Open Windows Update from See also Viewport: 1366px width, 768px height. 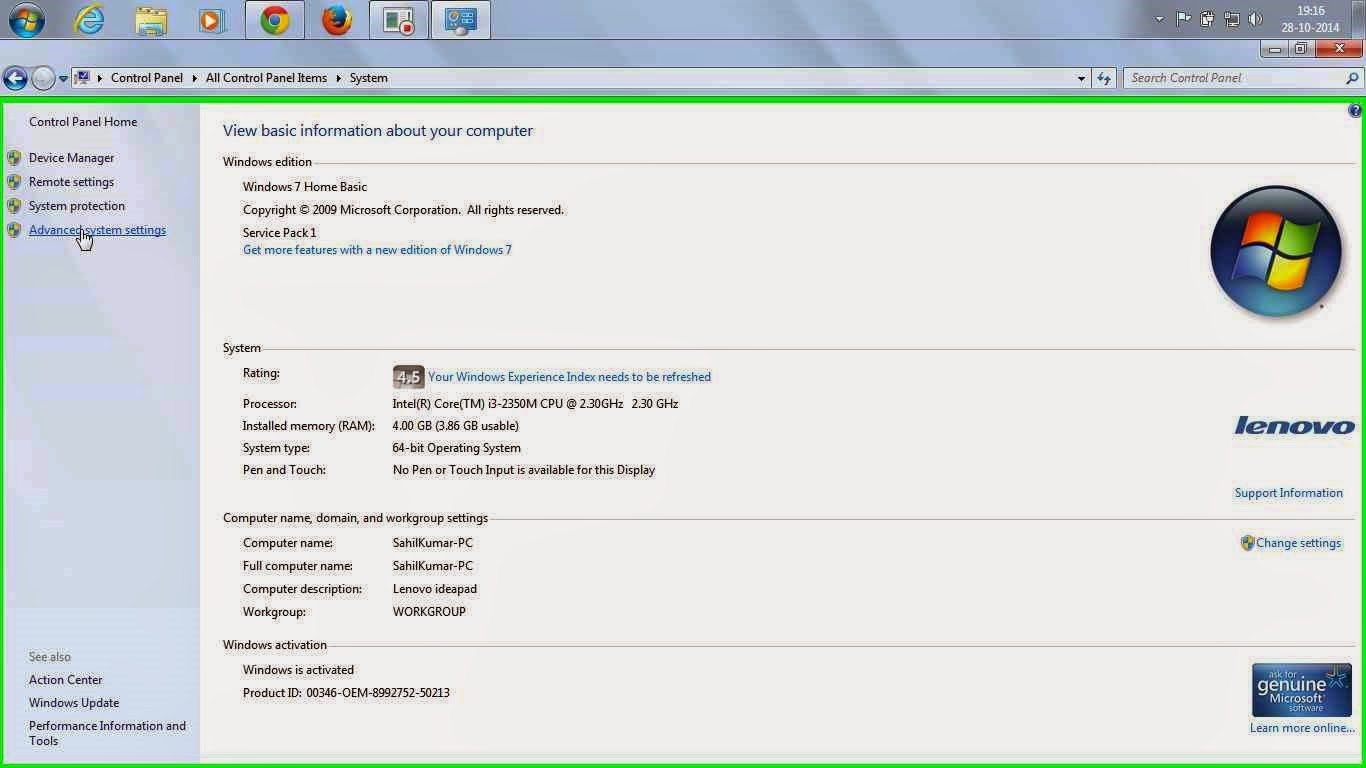tap(73, 702)
